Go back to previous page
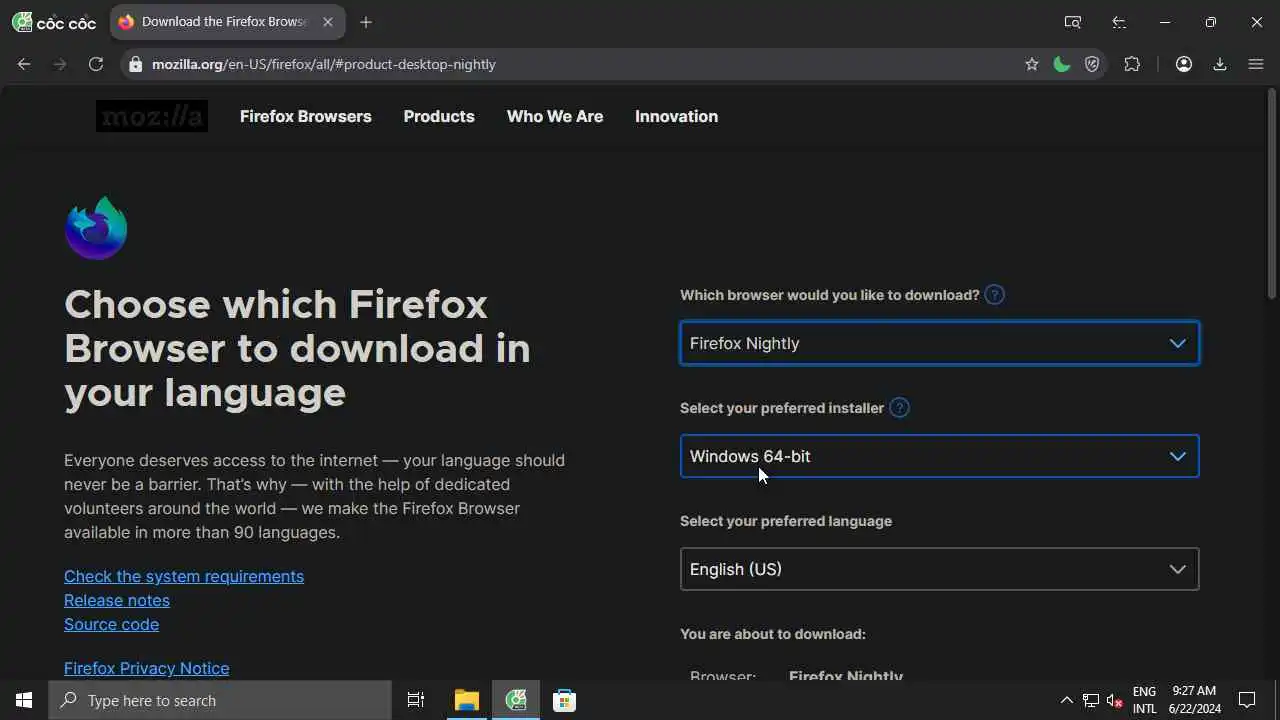This screenshot has width=1280, height=720. [x=24, y=64]
